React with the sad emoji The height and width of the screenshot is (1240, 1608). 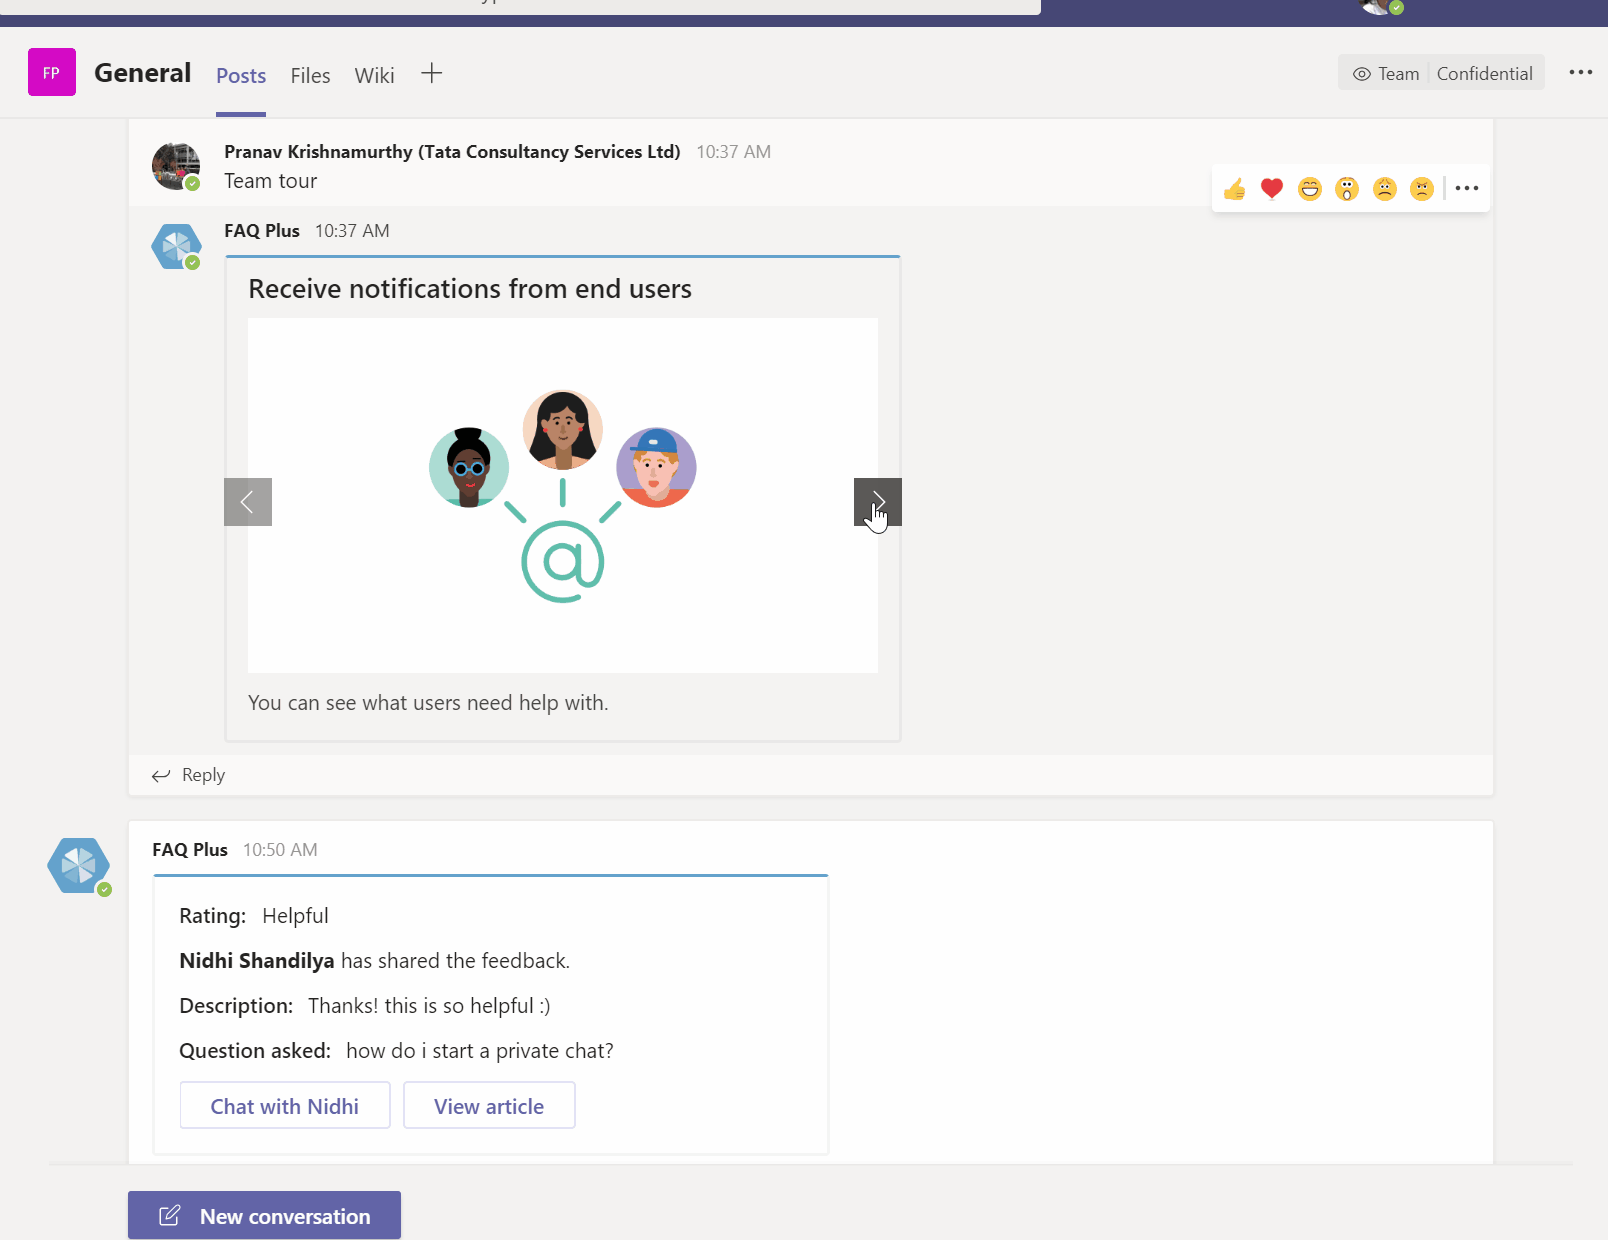coord(1385,188)
